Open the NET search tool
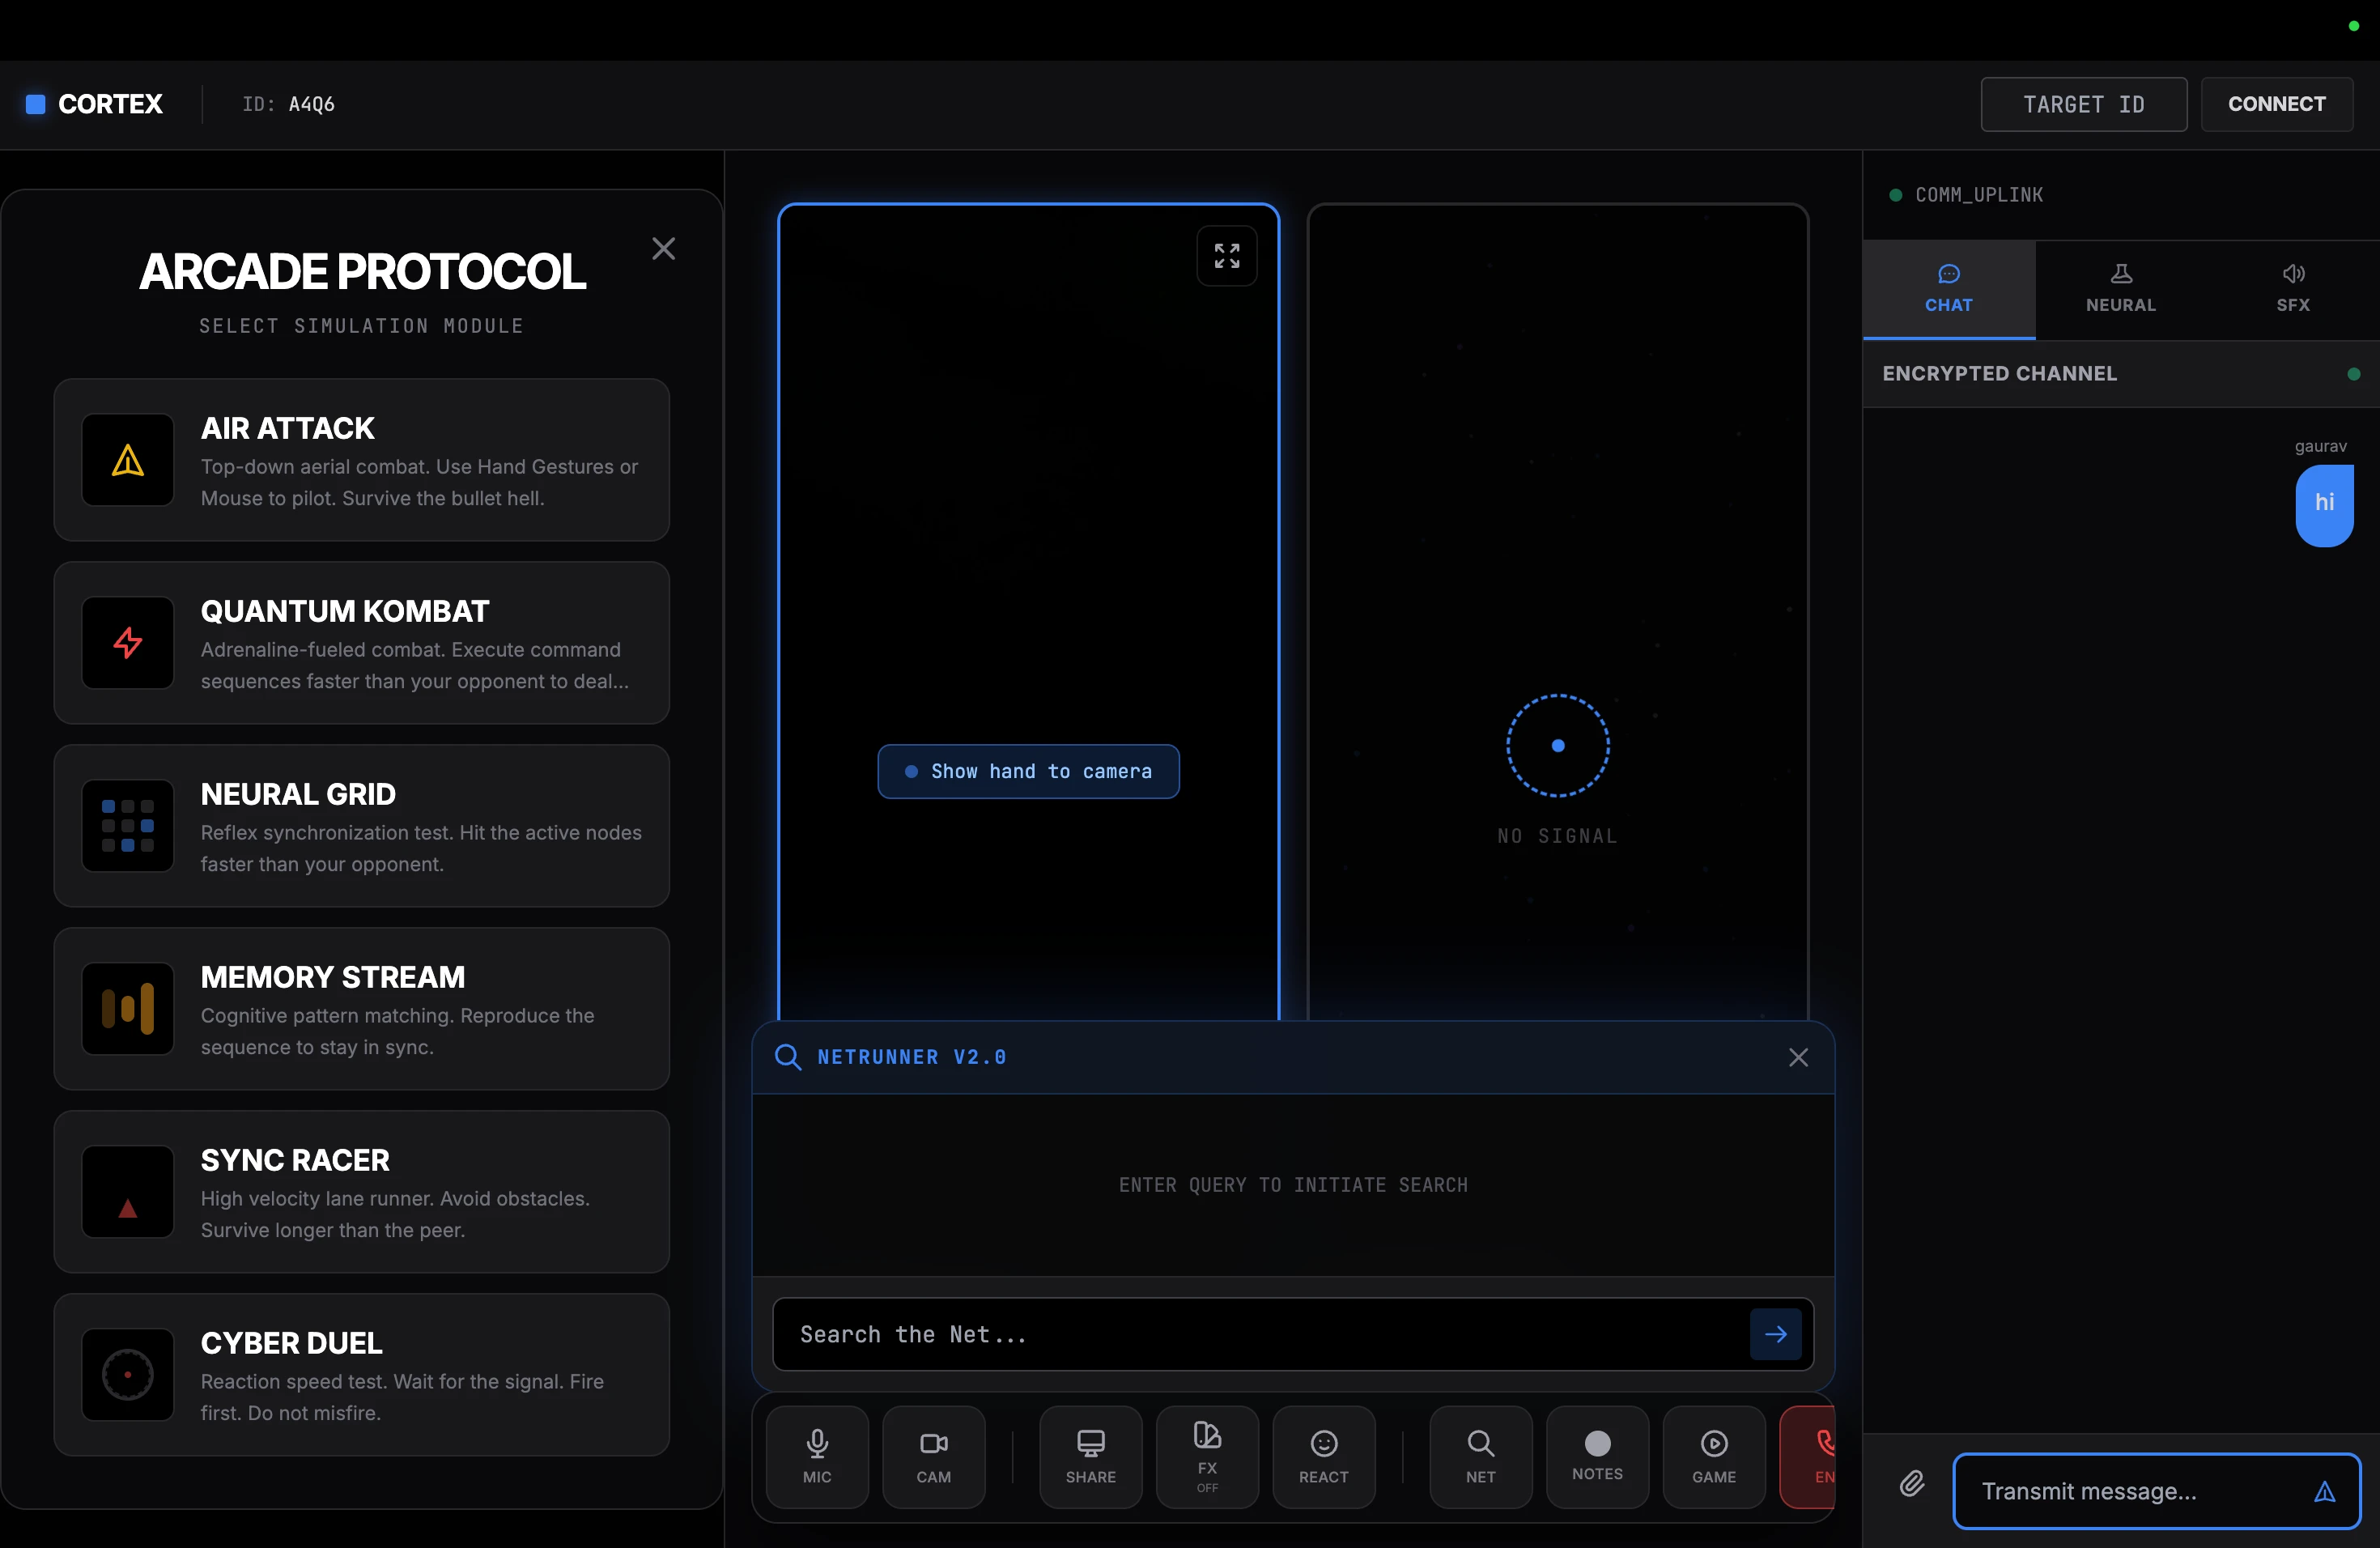2380x1548 pixels. [1480, 1456]
